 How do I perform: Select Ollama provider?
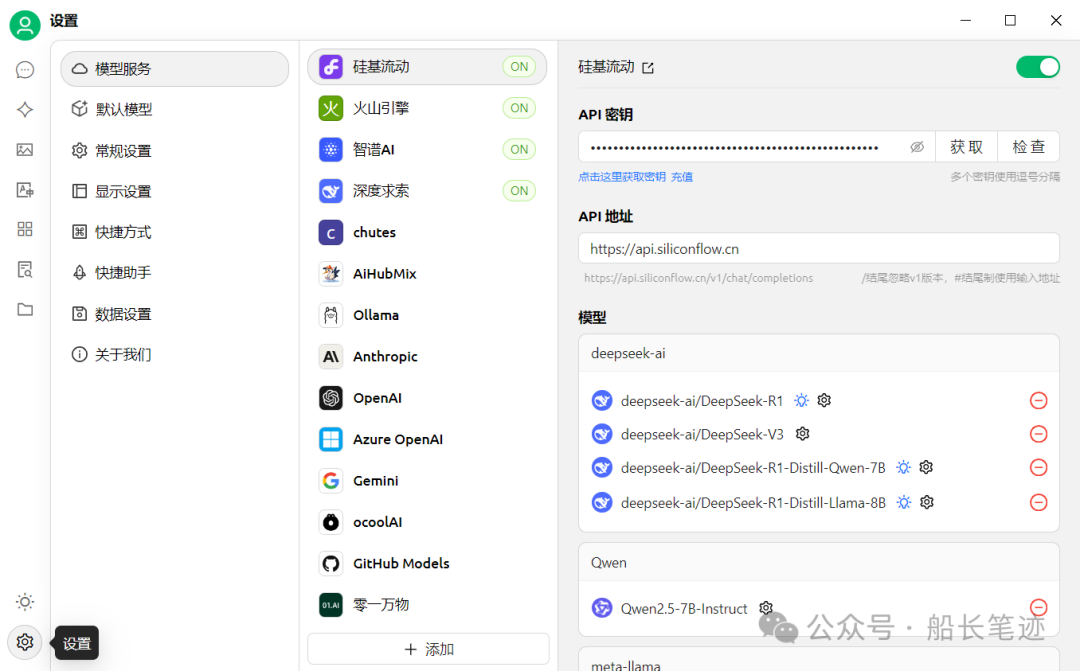pos(427,315)
